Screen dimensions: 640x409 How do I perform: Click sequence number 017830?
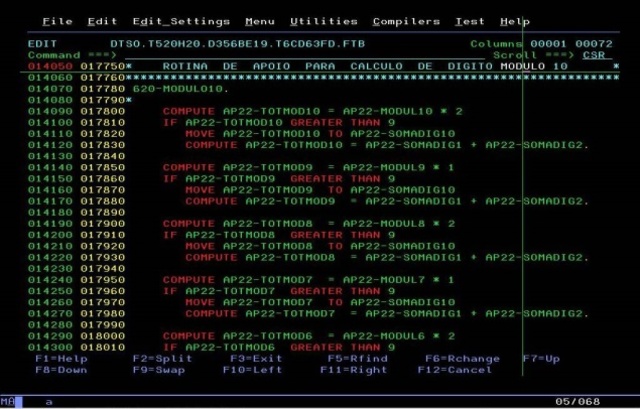pos(102,145)
